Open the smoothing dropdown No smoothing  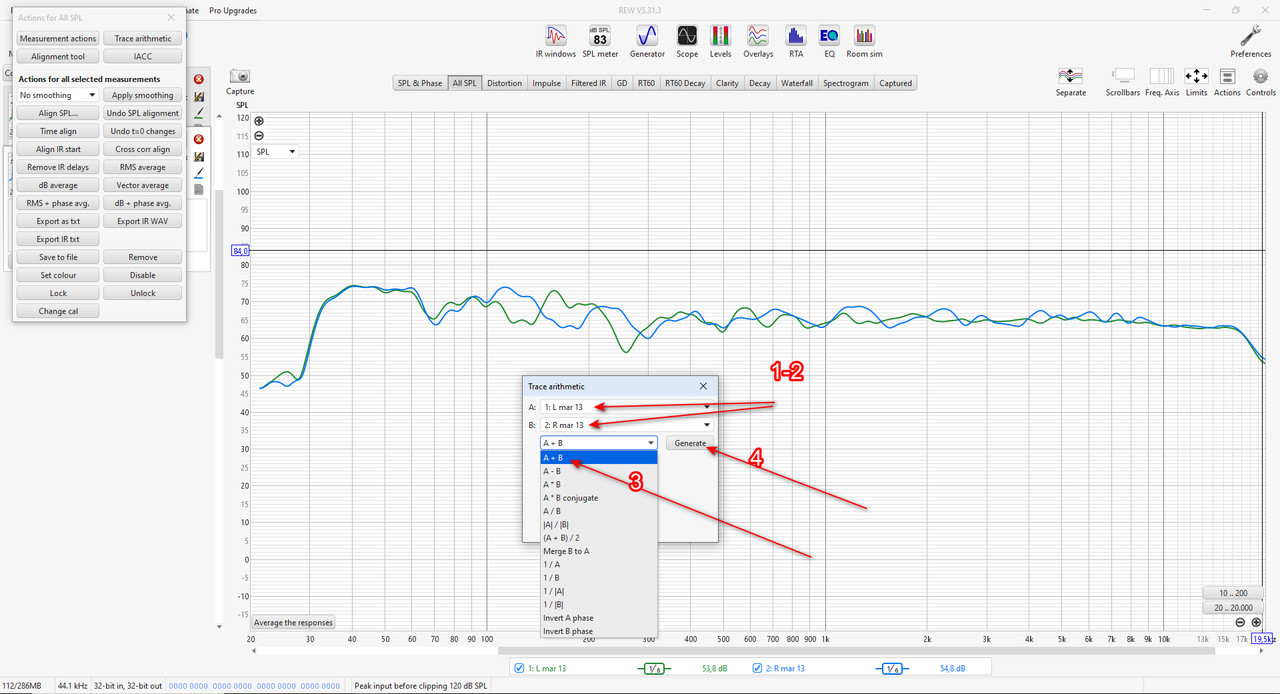tap(57, 95)
